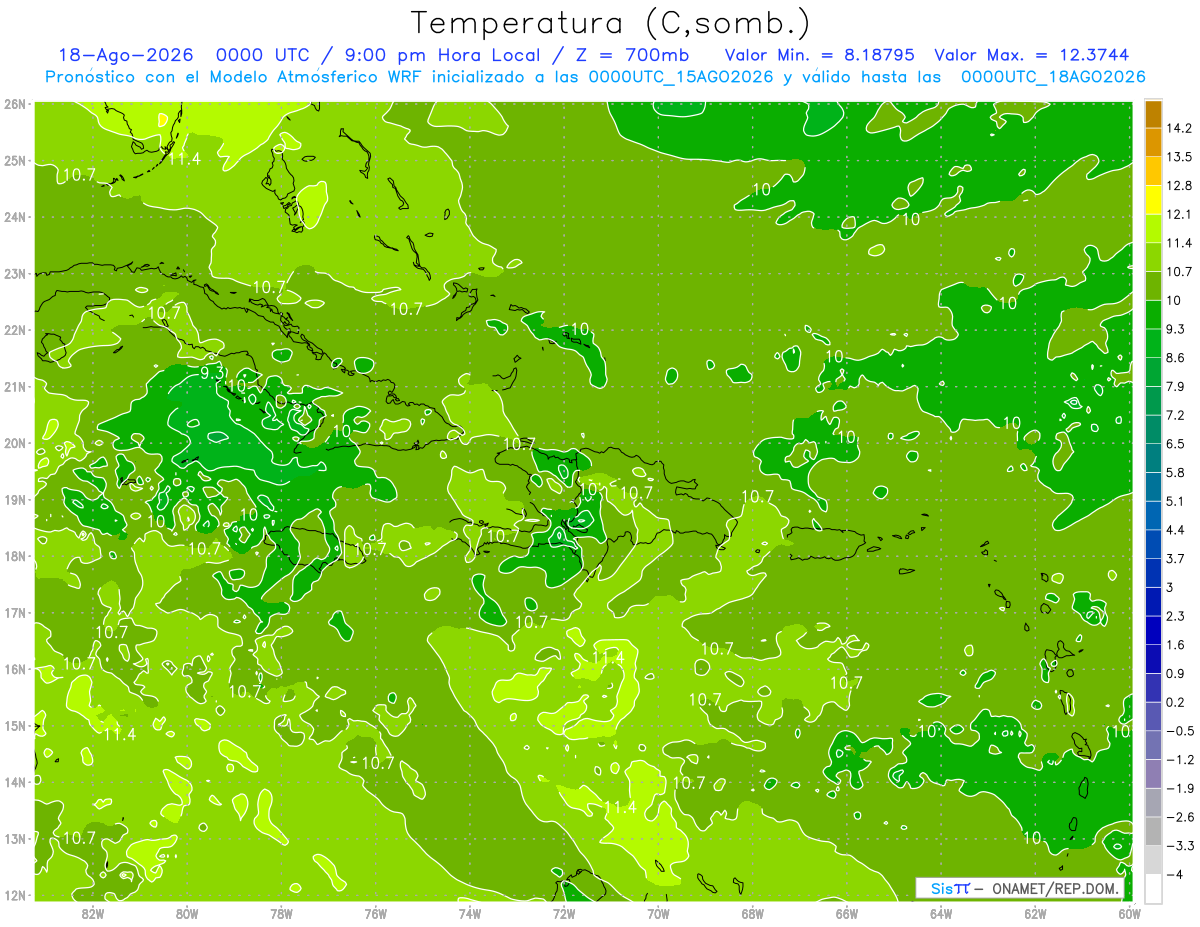Click the 0000UTC_15AGO2026 initialization timestamp
Image resolution: width=1200 pixels, height=927 pixels.
click(680, 77)
